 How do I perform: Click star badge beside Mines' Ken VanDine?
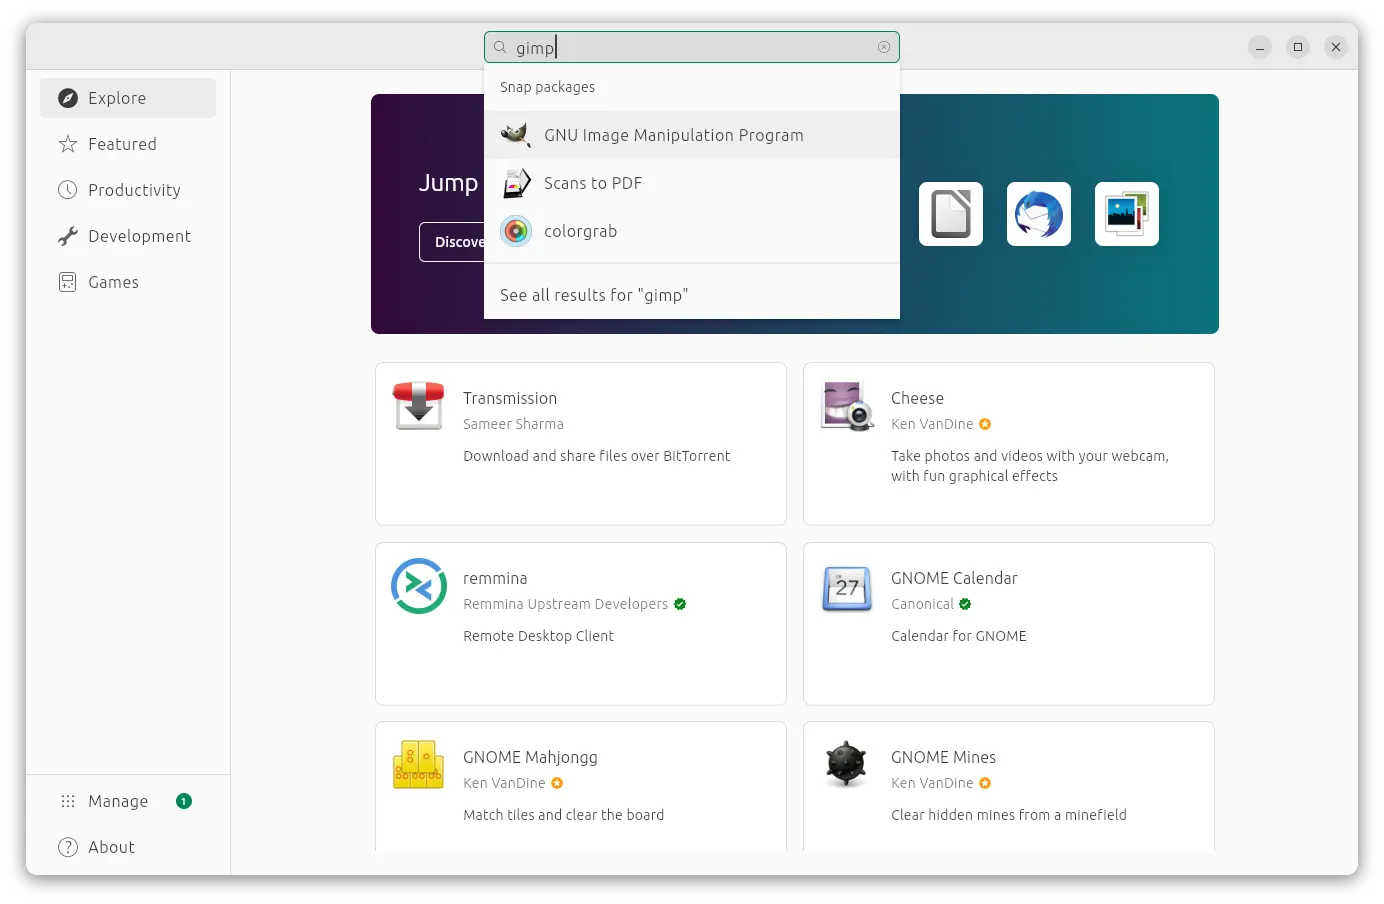click(x=985, y=783)
